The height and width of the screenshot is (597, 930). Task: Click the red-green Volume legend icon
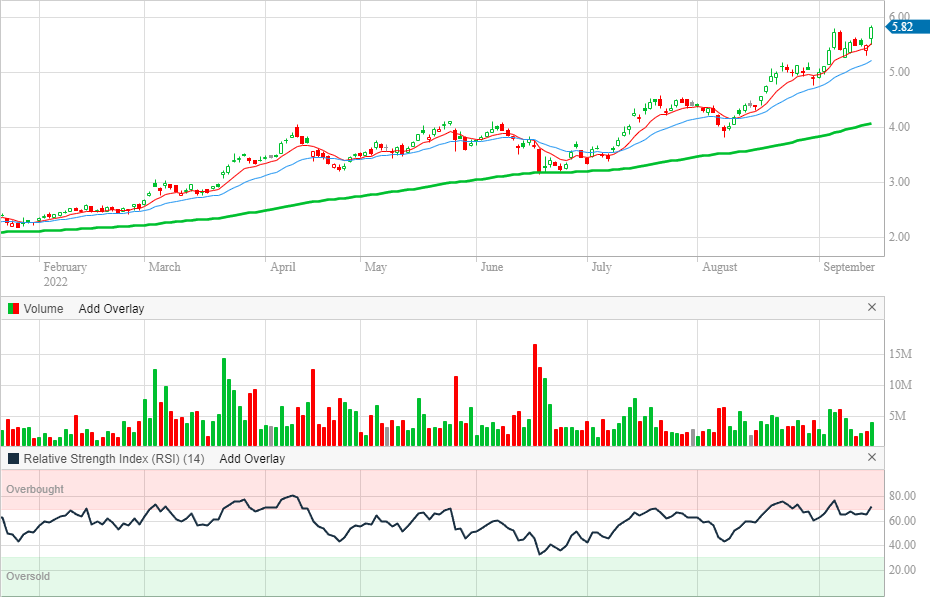[x=14, y=308]
